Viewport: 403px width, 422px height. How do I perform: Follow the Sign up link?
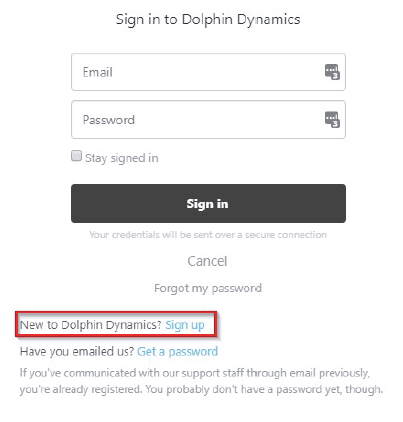point(185,325)
